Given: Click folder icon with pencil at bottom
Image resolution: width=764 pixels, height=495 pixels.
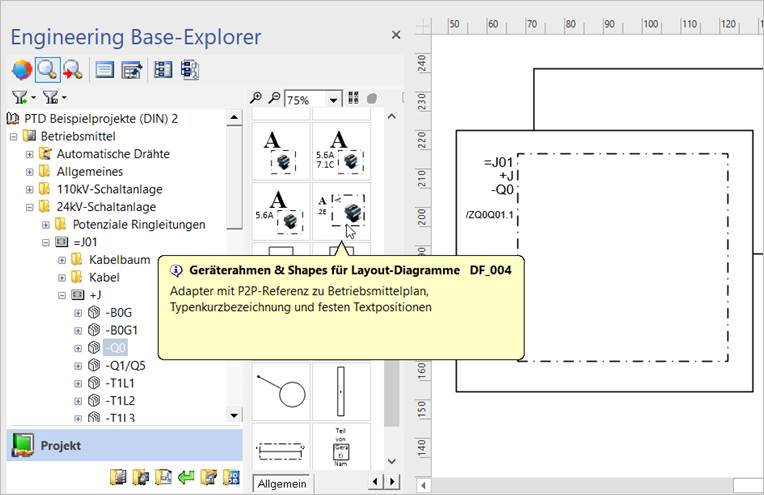Looking at the screenshot, I should click(208, 477).
